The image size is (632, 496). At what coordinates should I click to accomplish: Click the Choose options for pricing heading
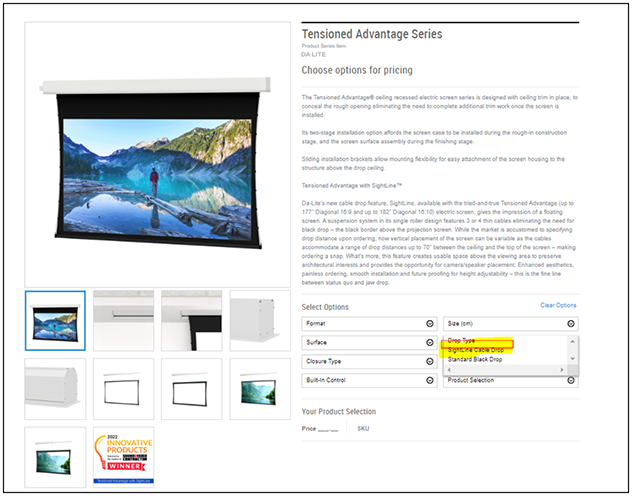point(357,70)
